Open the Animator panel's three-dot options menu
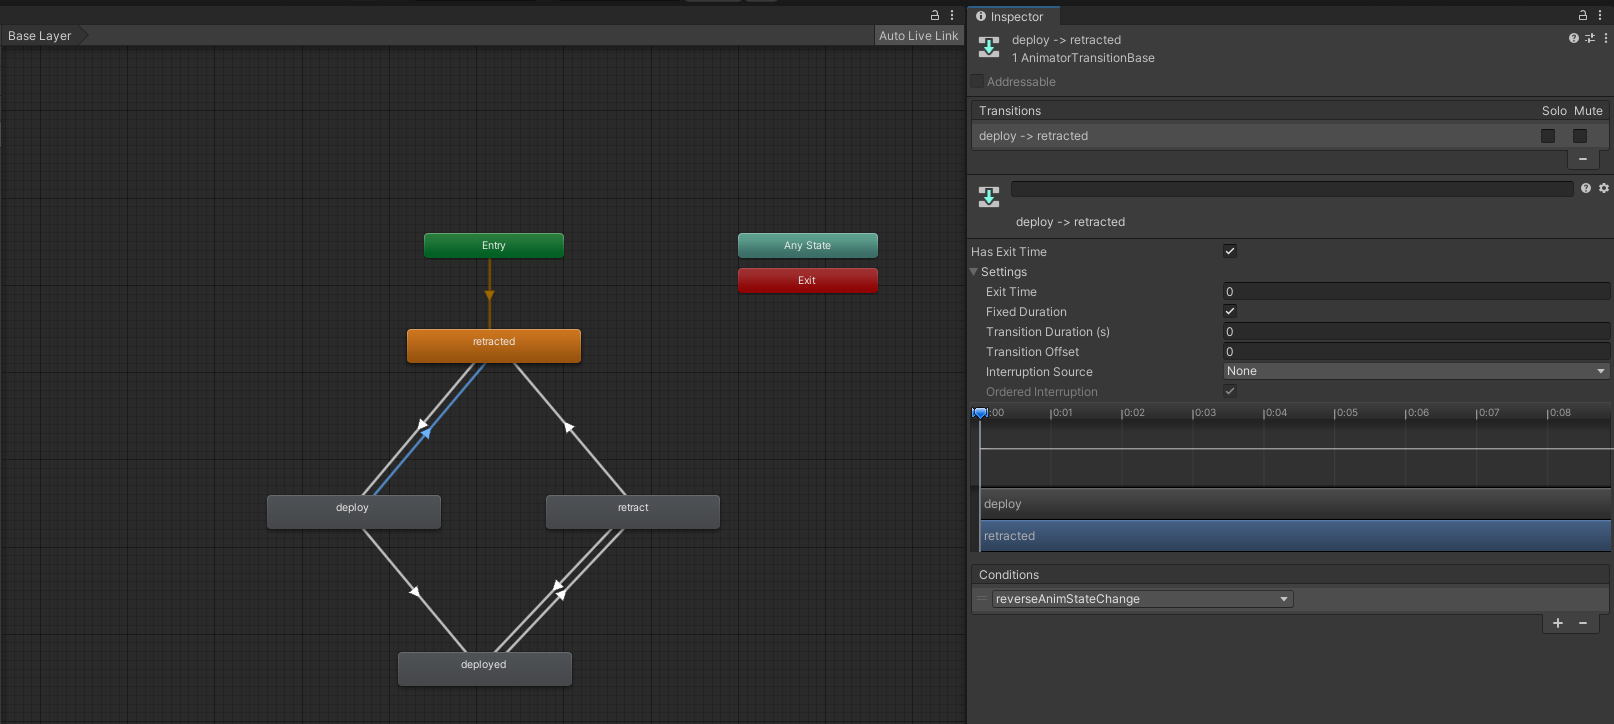 pos(952,15)
